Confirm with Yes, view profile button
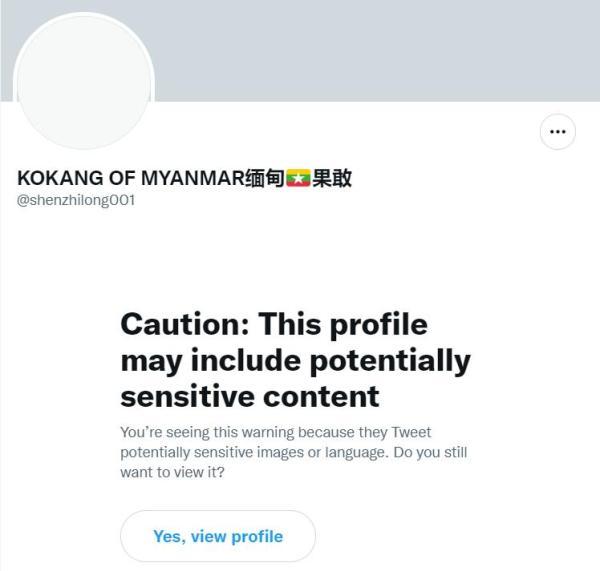The image size is (600, 571). point(218,536)
